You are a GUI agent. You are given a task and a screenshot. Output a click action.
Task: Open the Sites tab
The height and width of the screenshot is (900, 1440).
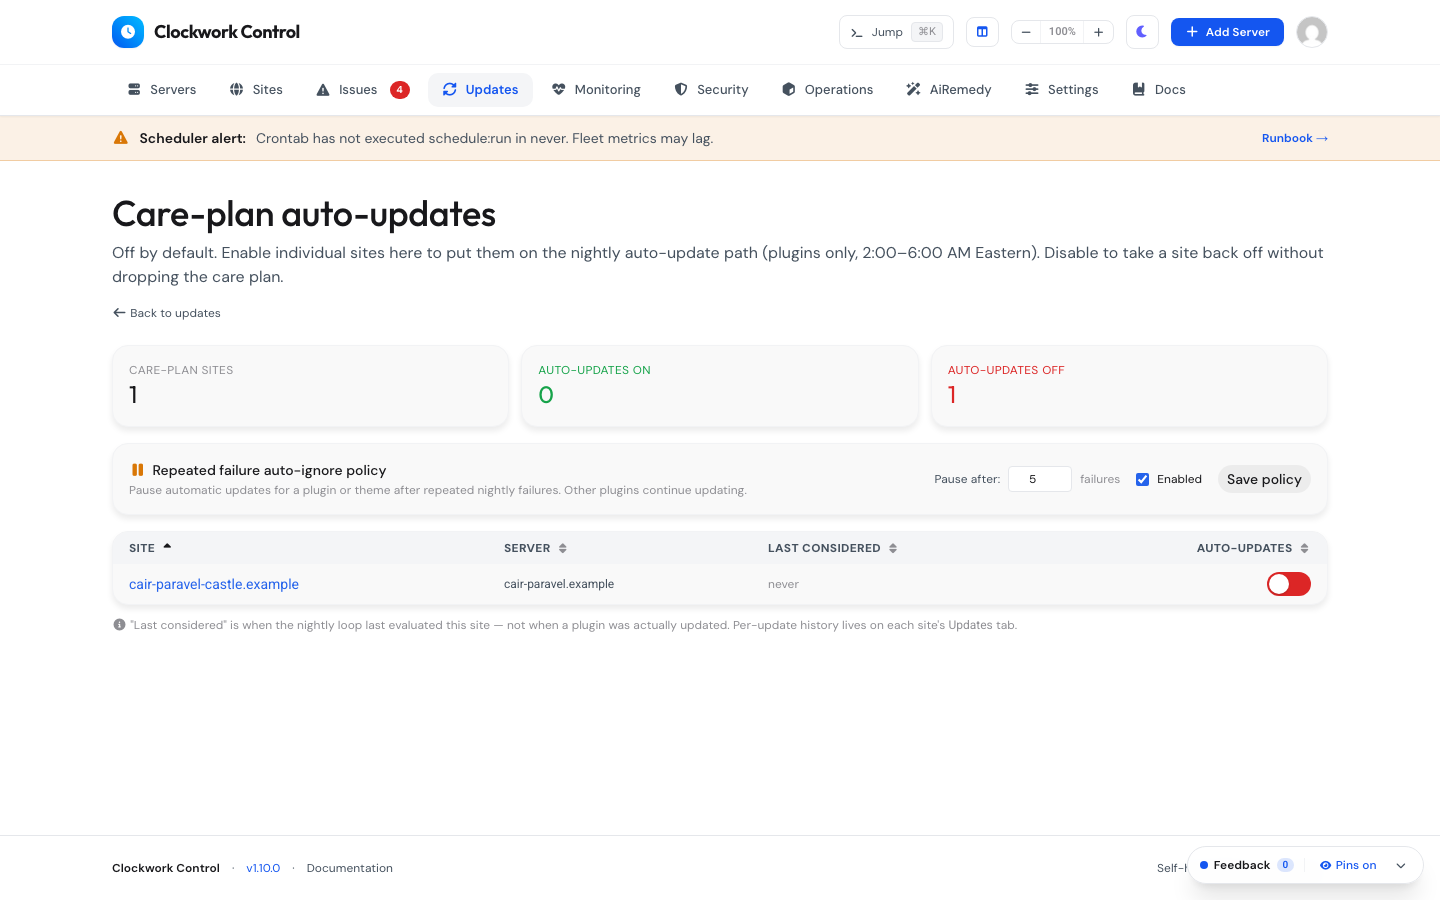(x=256, y=90)
